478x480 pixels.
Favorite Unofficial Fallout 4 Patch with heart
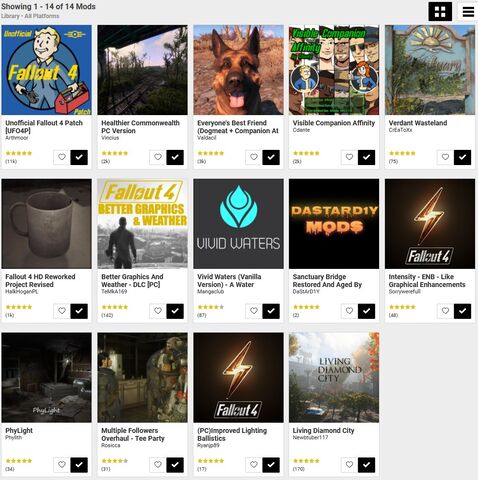tap(62, 157)
